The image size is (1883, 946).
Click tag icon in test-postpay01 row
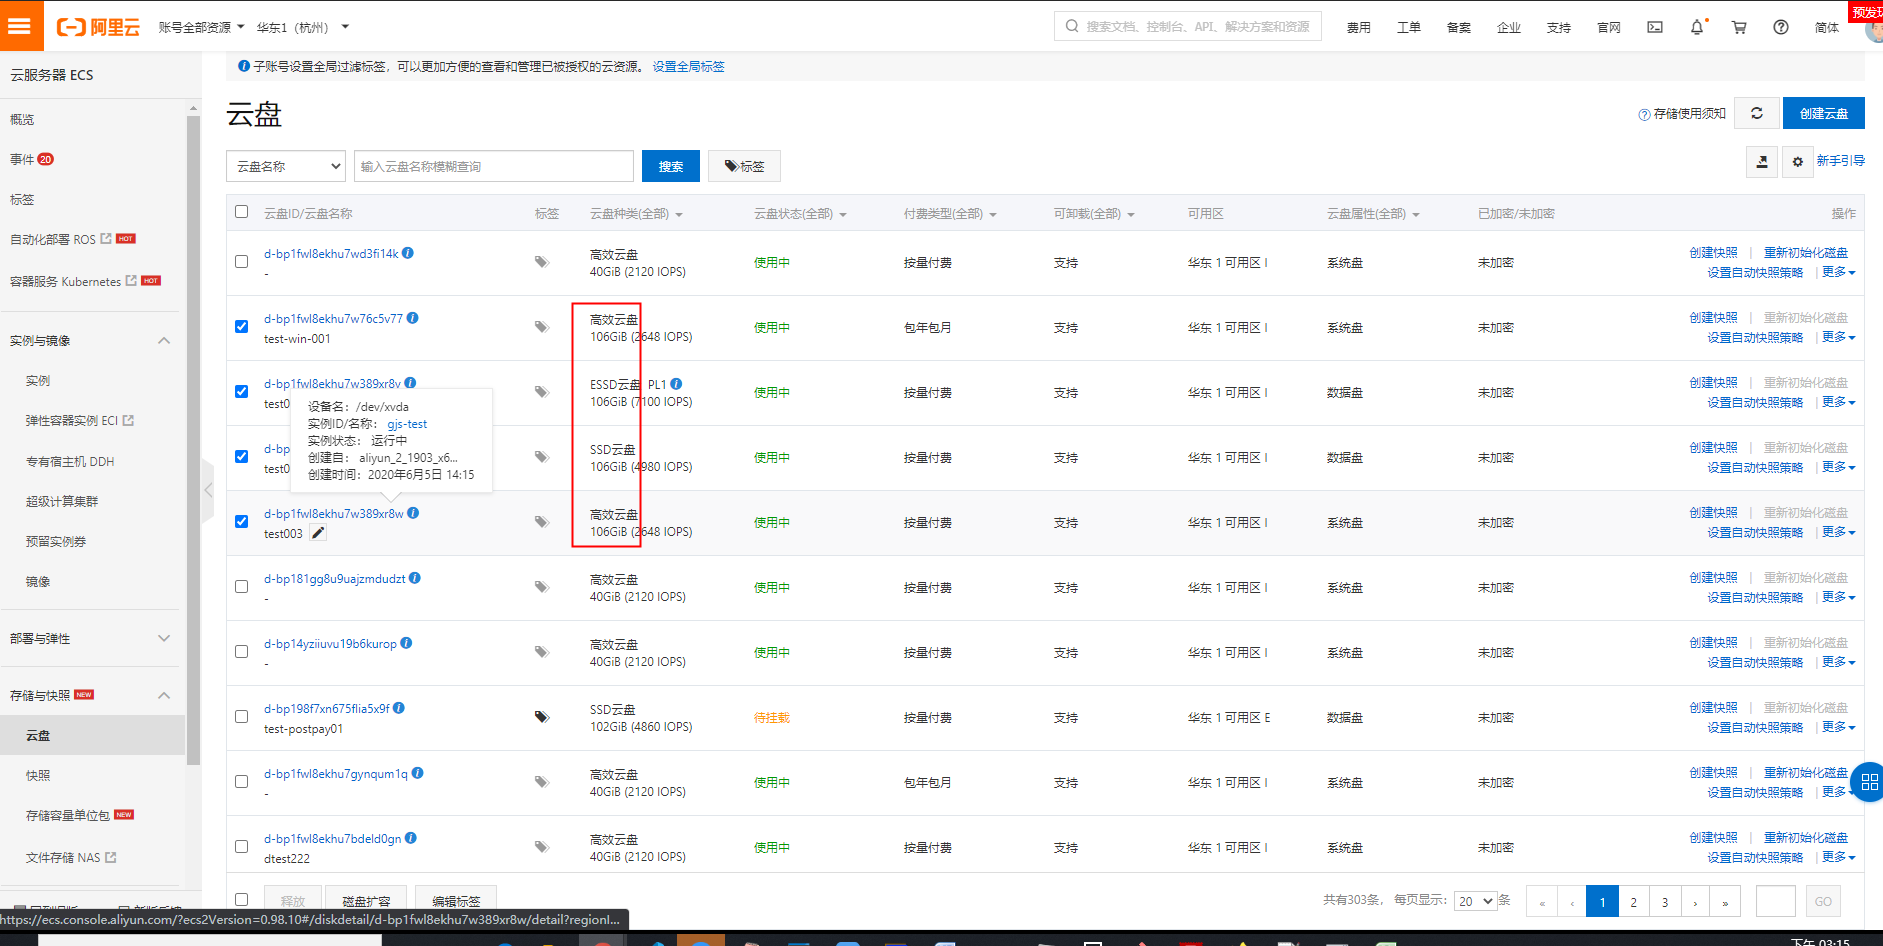tap(541, 717)
